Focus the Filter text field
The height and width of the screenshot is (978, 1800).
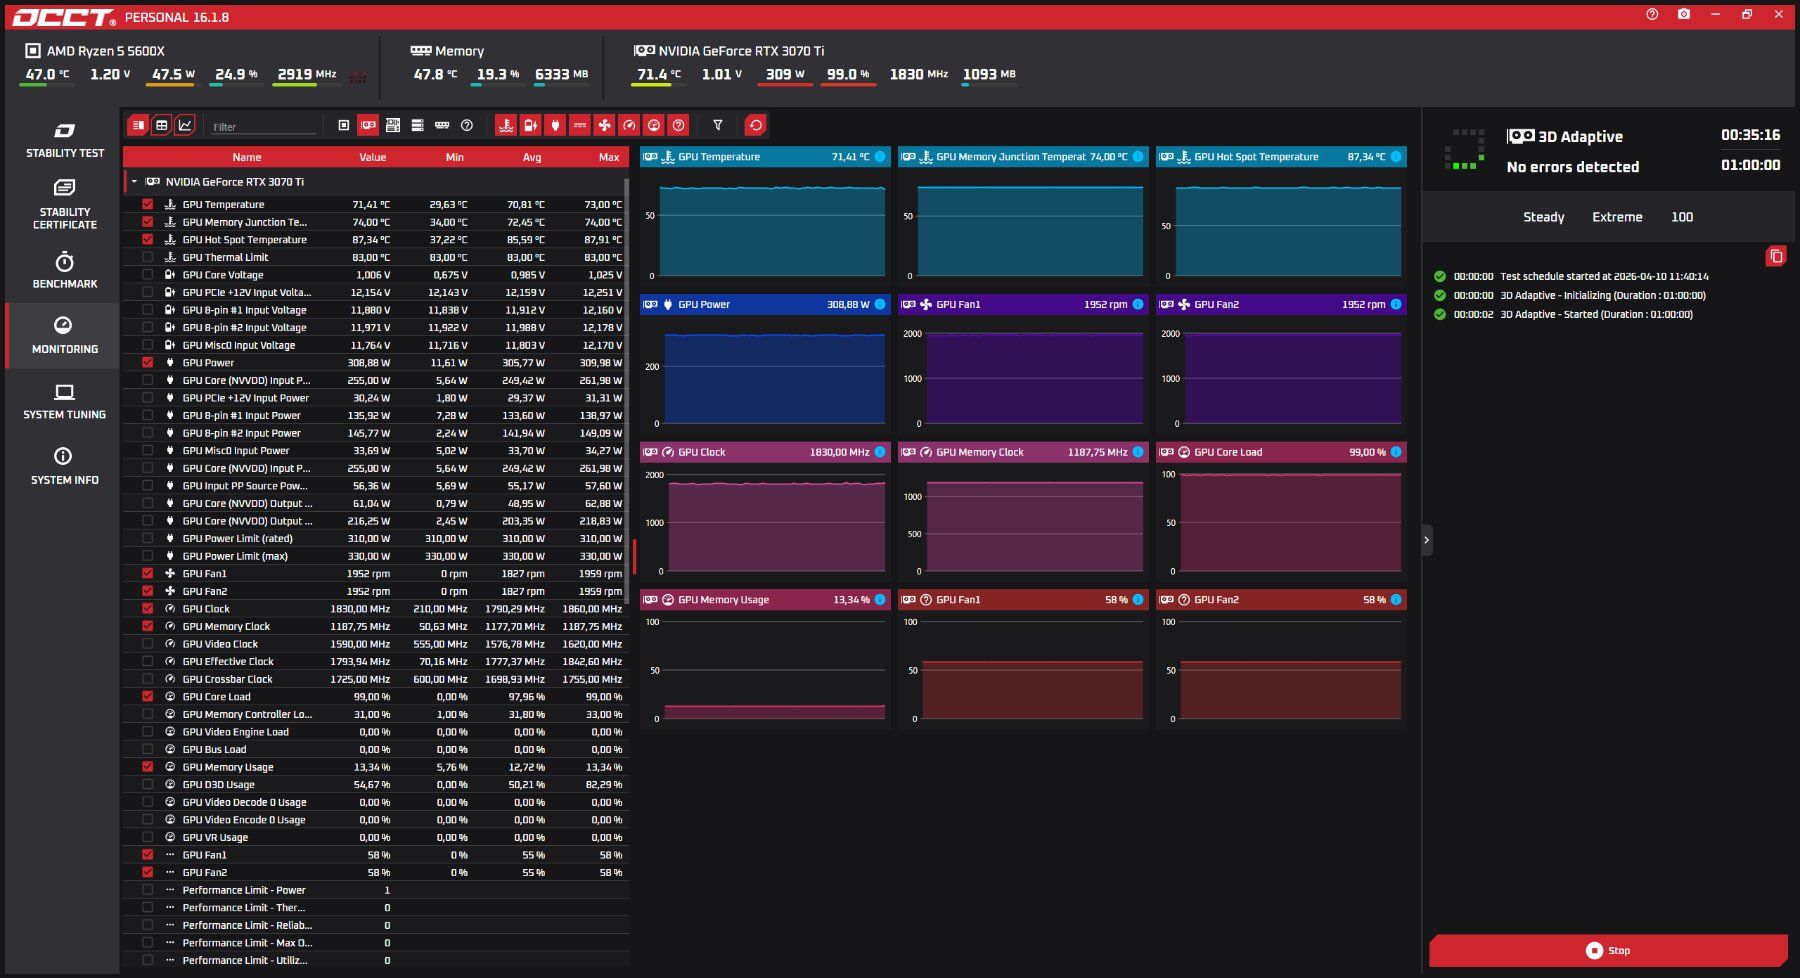pos(264,127)
